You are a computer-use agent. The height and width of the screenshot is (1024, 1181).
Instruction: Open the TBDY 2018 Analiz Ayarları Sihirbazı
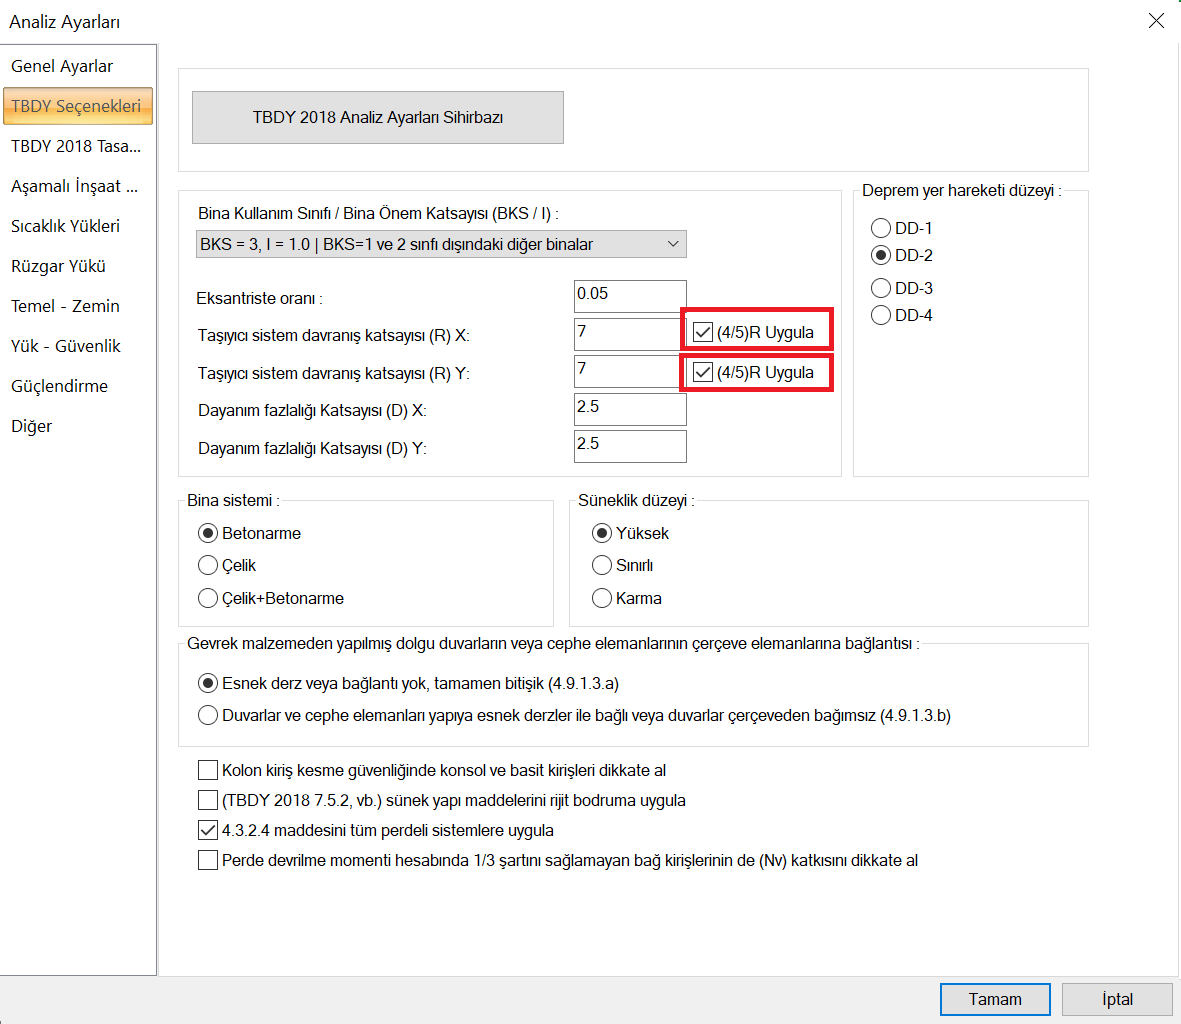(x=377, y=118)
